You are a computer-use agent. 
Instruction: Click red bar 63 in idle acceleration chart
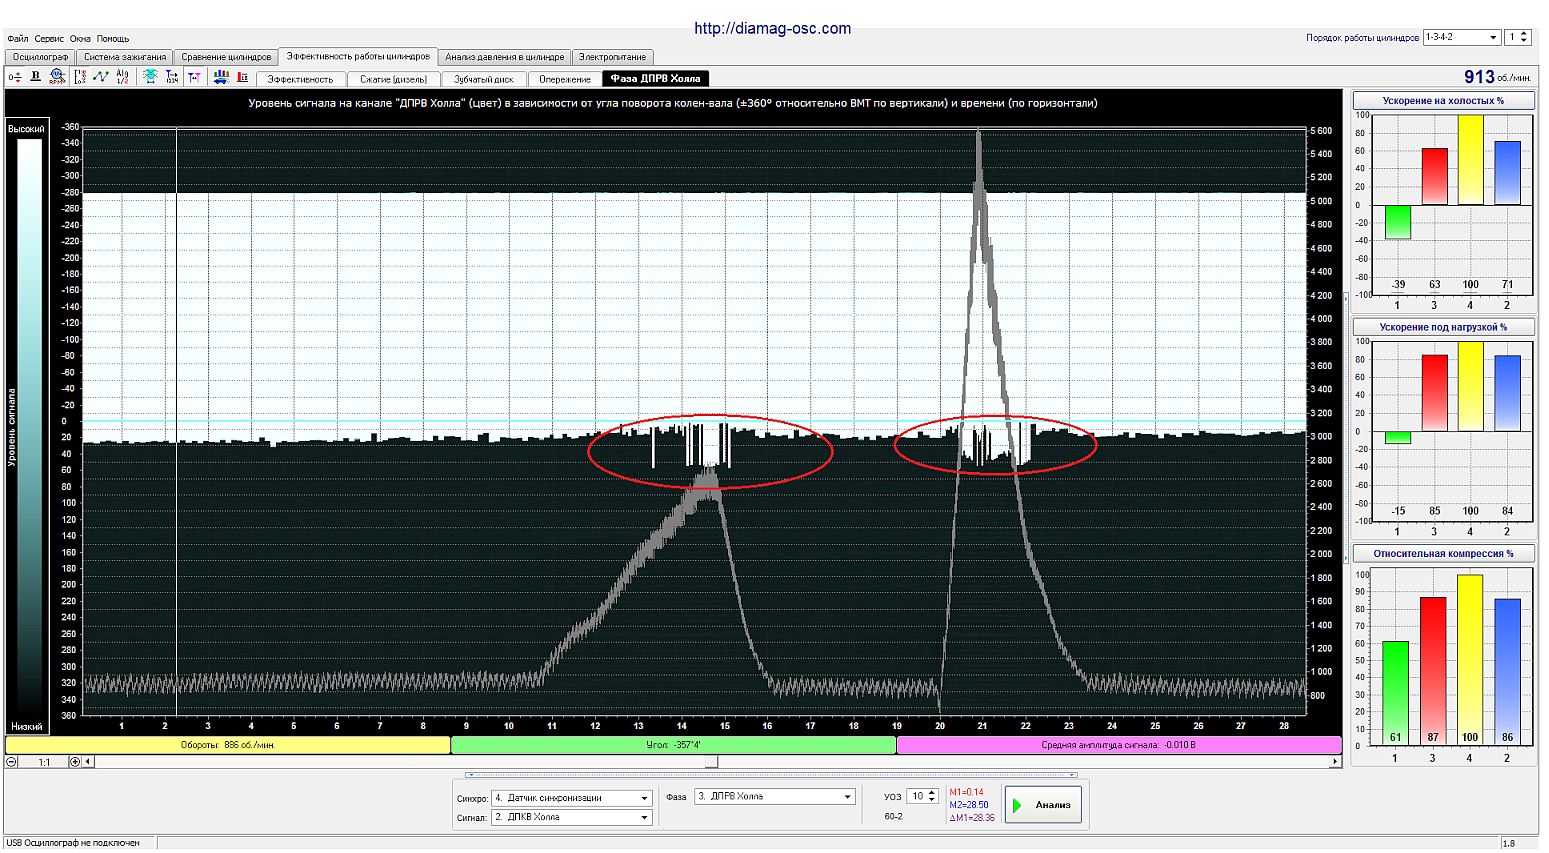point(1434,177)
